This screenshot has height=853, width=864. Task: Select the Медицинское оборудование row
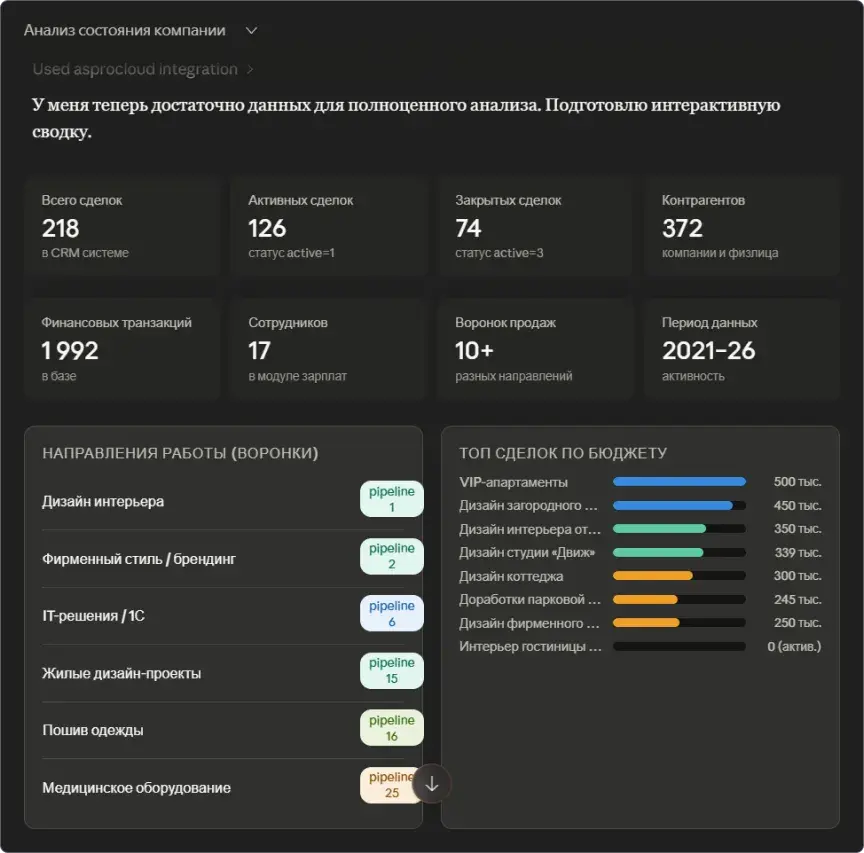[x=223, y=787]
